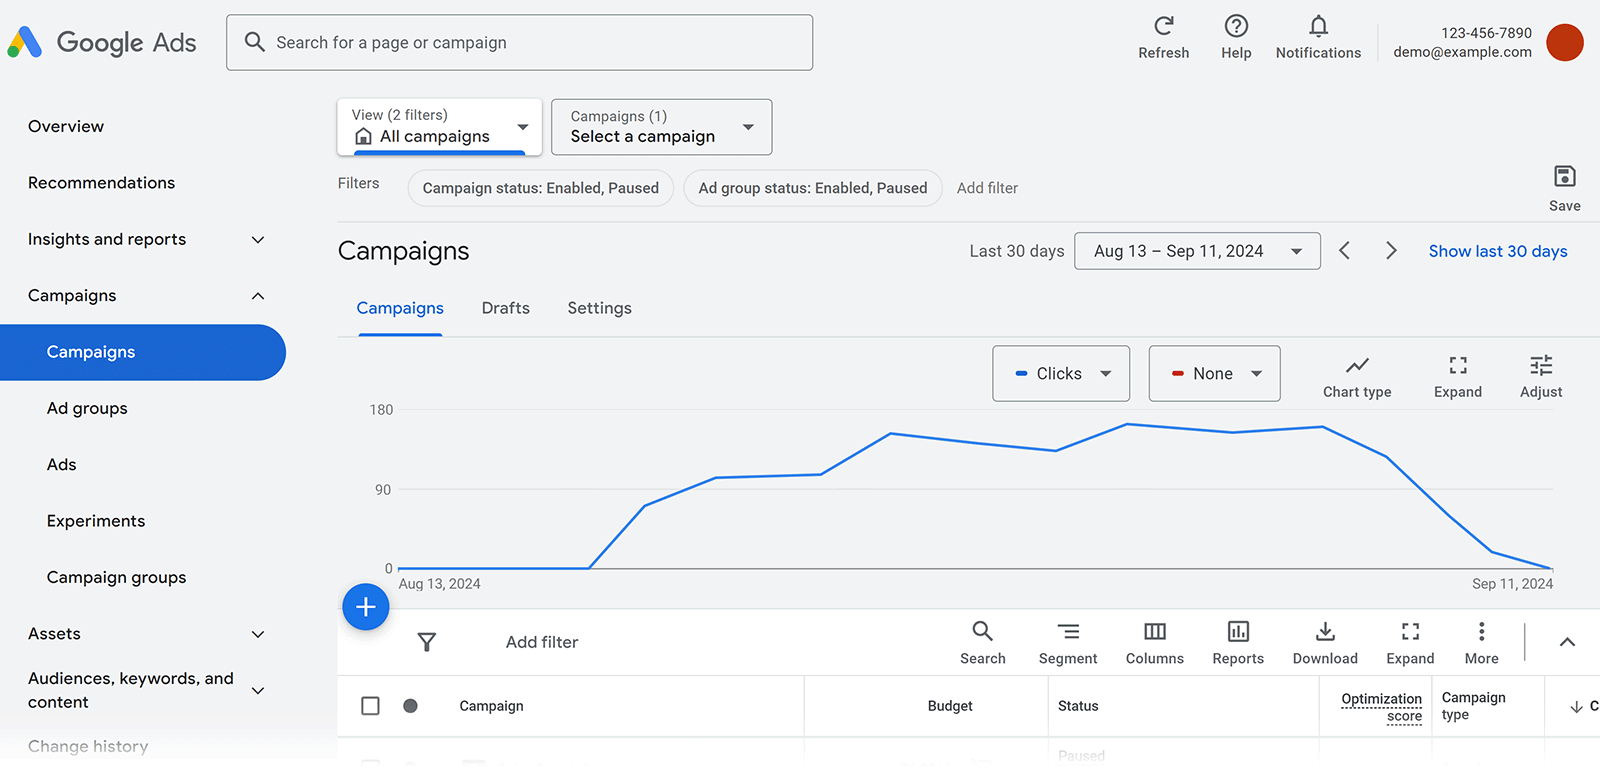
Task: Click Add filter in table toolbar
Action: pos(542,642)
